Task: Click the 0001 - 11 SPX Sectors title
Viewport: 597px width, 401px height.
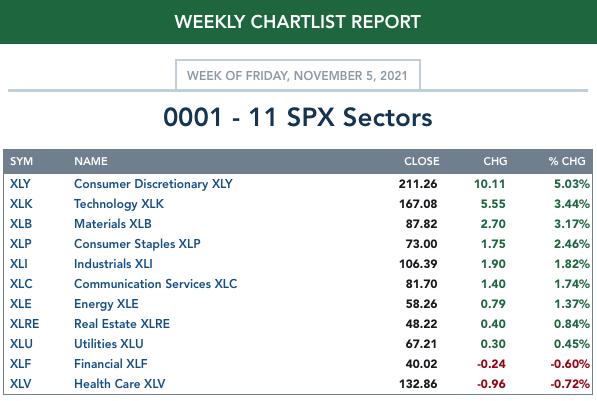Action: [x=298, y=117]
